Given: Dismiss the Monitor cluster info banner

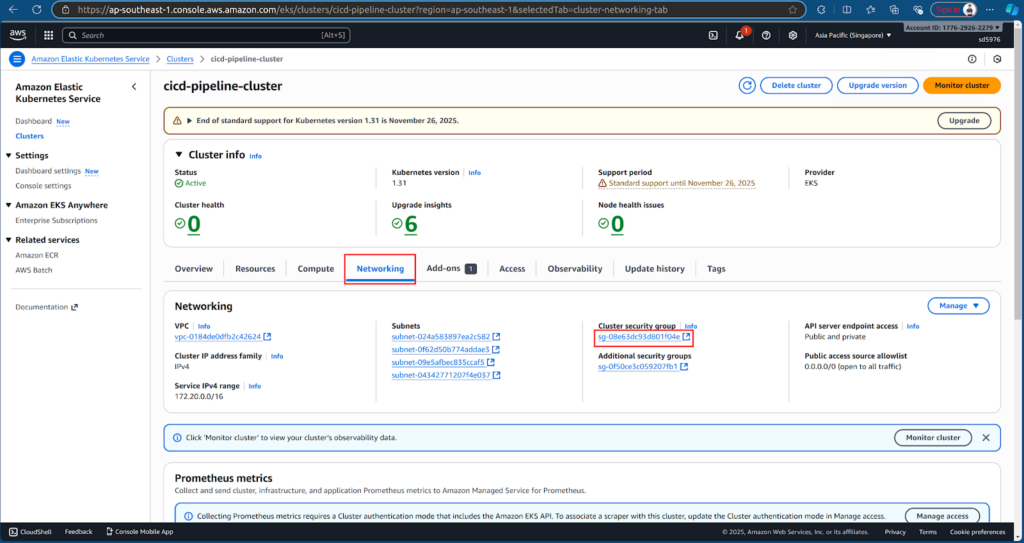Looking at the screenshot, I should (x=985, y=438).
